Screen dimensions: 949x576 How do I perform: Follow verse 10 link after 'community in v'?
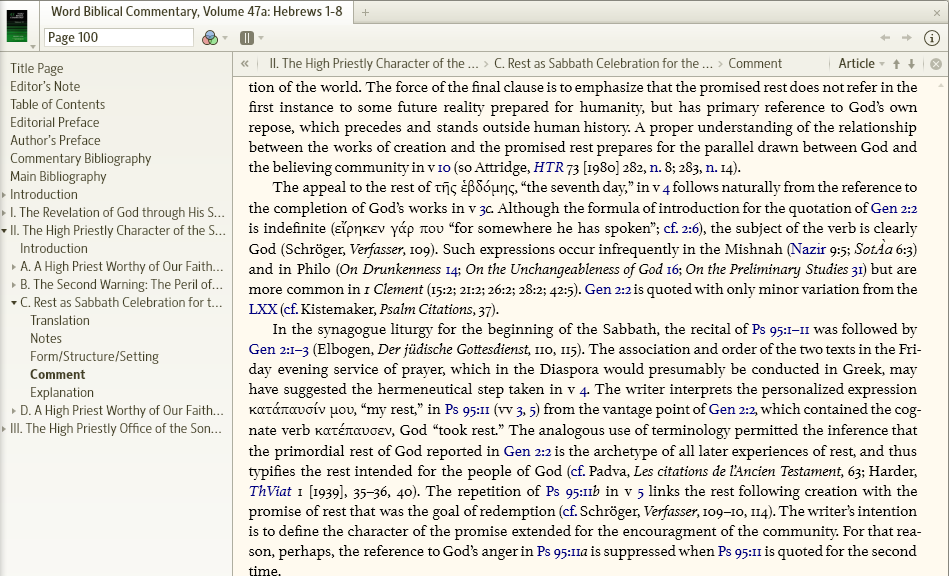coord(444,168)
